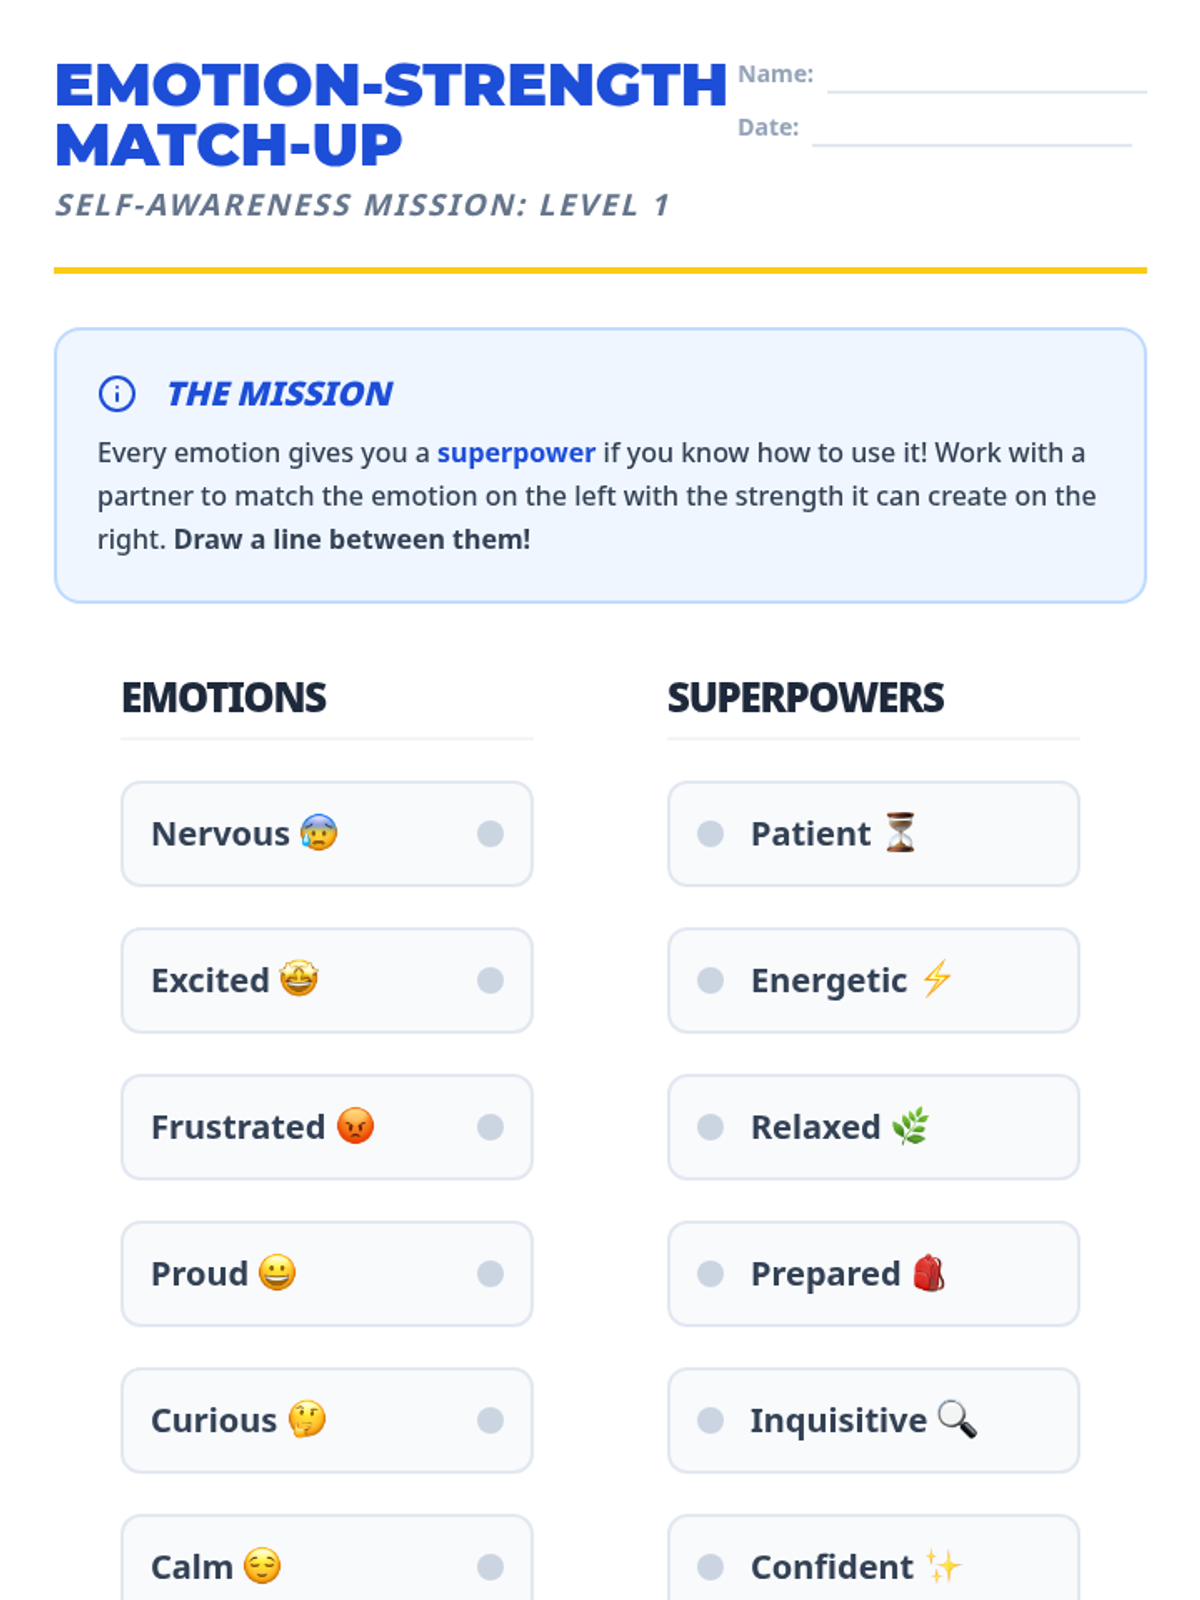Screen dimensions: 1200x1600
Task: Click the angry face emoji by Frustrated
Action: (355, 1126)
